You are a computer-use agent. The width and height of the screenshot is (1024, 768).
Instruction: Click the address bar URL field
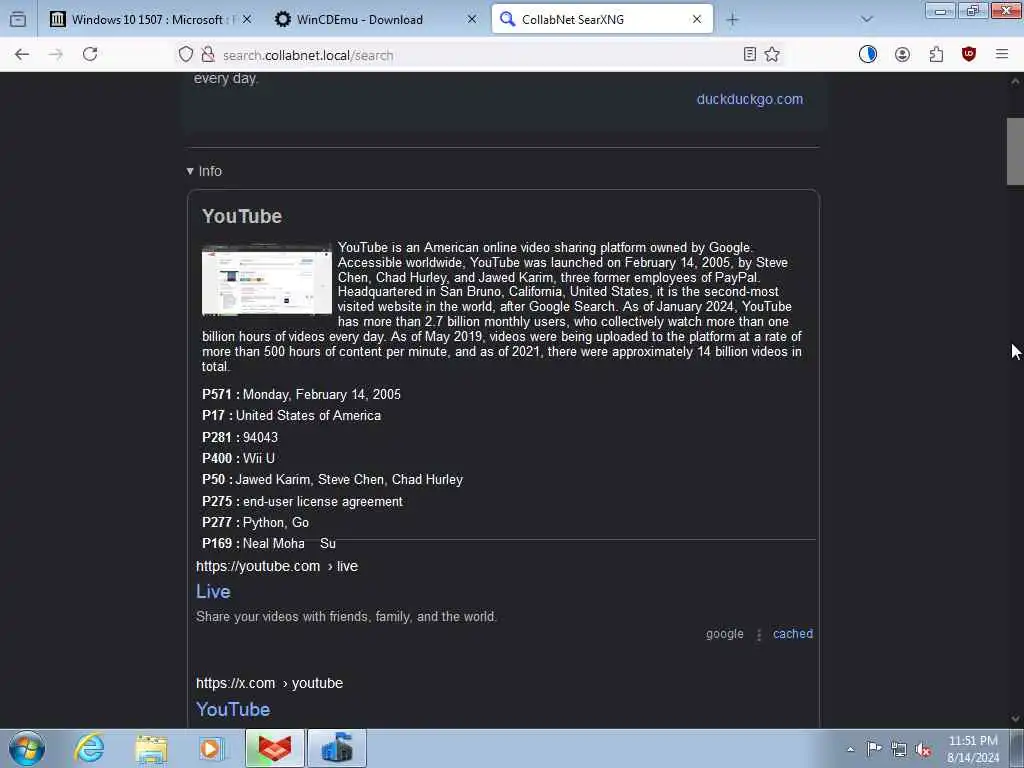tap(477, 55)
